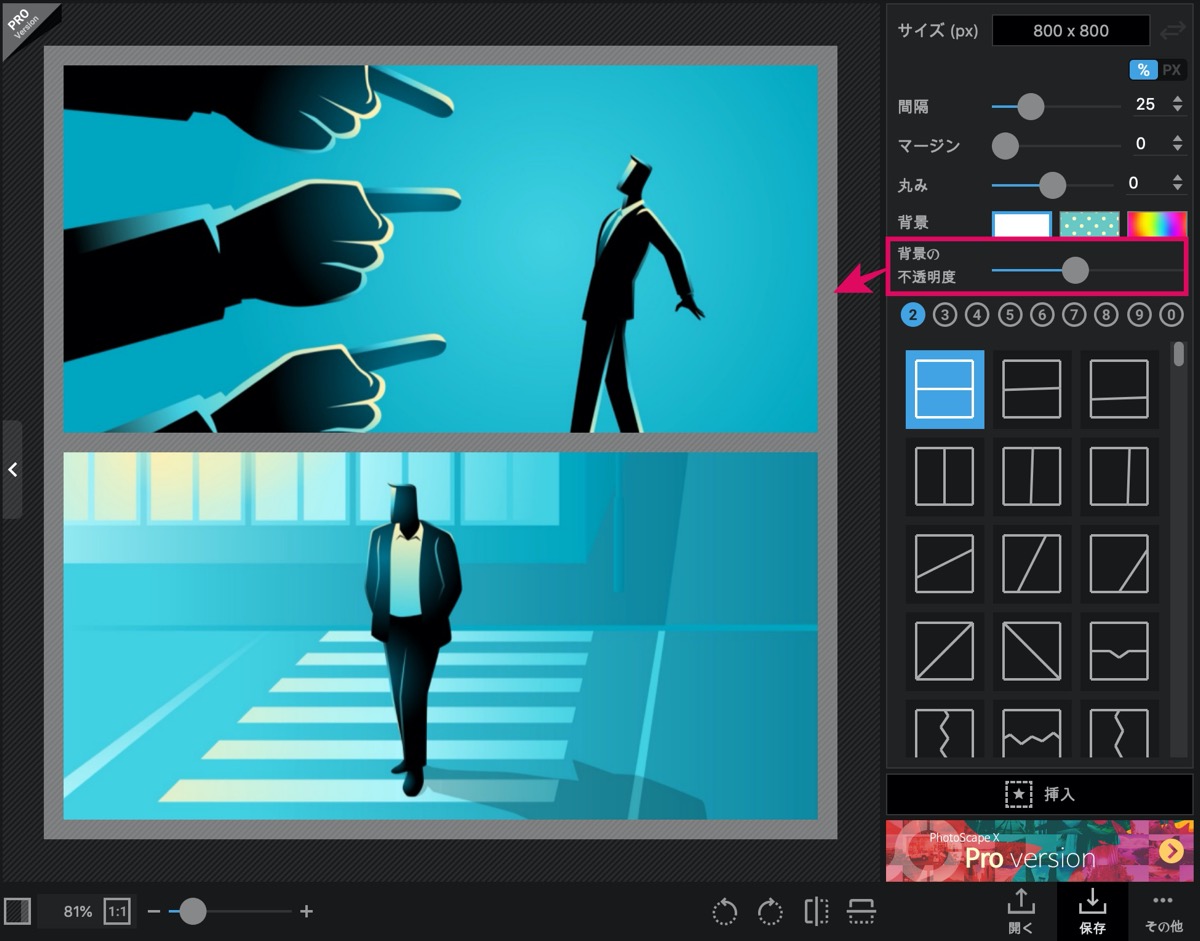Flip the collage horizontally
The image size is (1200, 941).
817,911
